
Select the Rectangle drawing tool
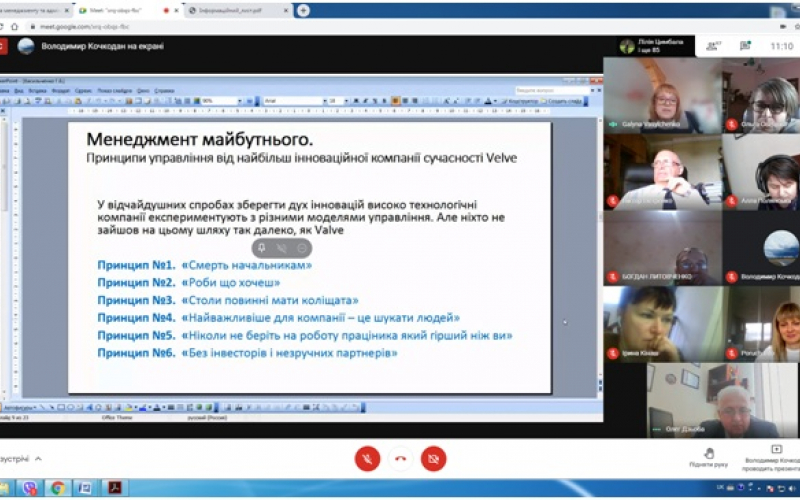[61, 407]
